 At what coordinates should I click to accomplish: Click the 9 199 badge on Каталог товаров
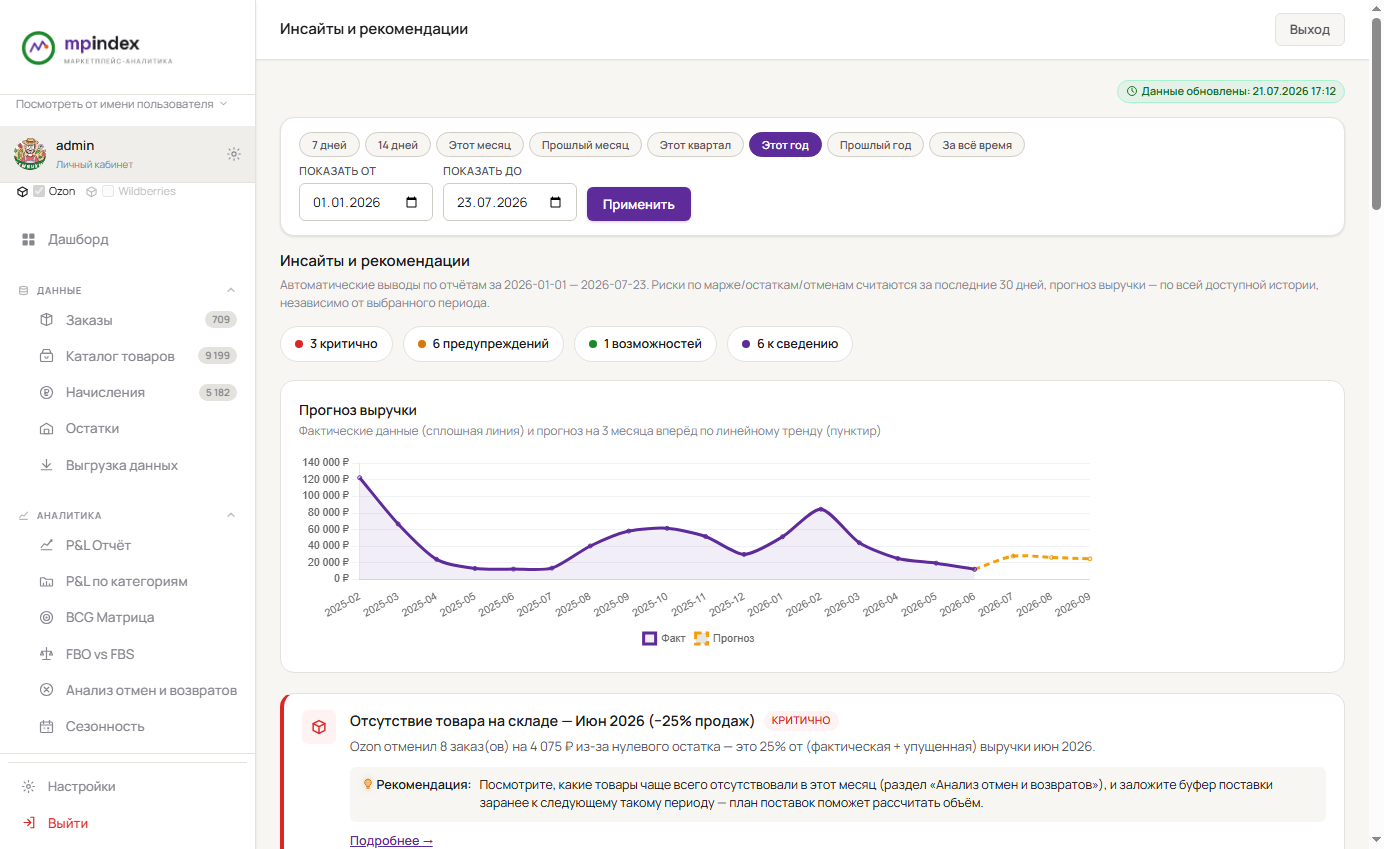pyautogui.click(x=217, y=356)
